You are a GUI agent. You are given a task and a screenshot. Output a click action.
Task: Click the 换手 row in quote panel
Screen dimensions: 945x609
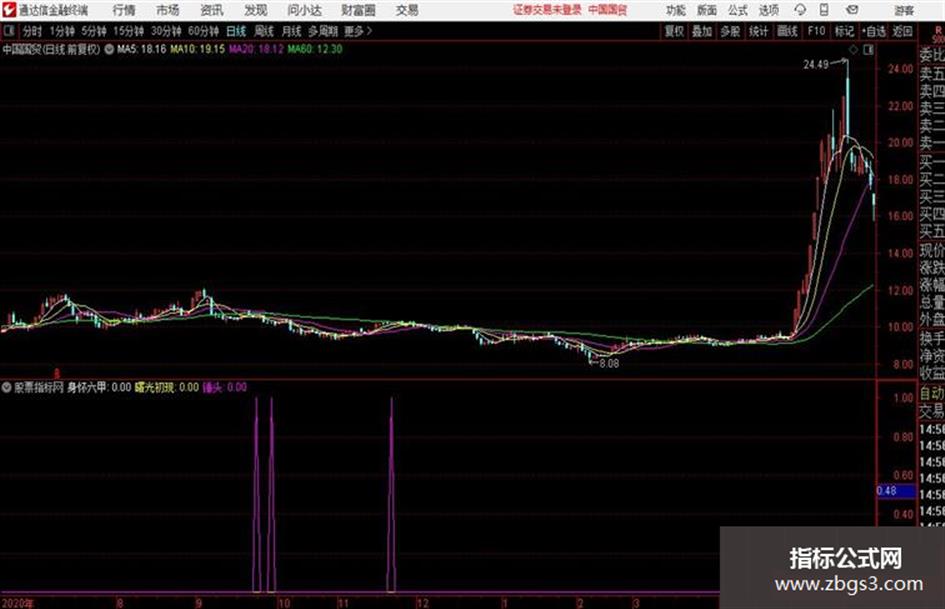pos(932,338)
